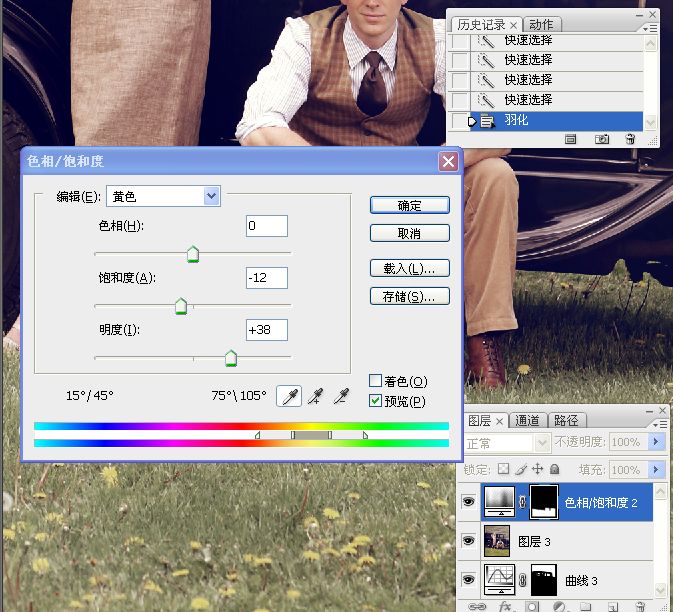Screen dimensions: 673x612
Task: Open the History panel options menu
Action: [x=650, y=28]
